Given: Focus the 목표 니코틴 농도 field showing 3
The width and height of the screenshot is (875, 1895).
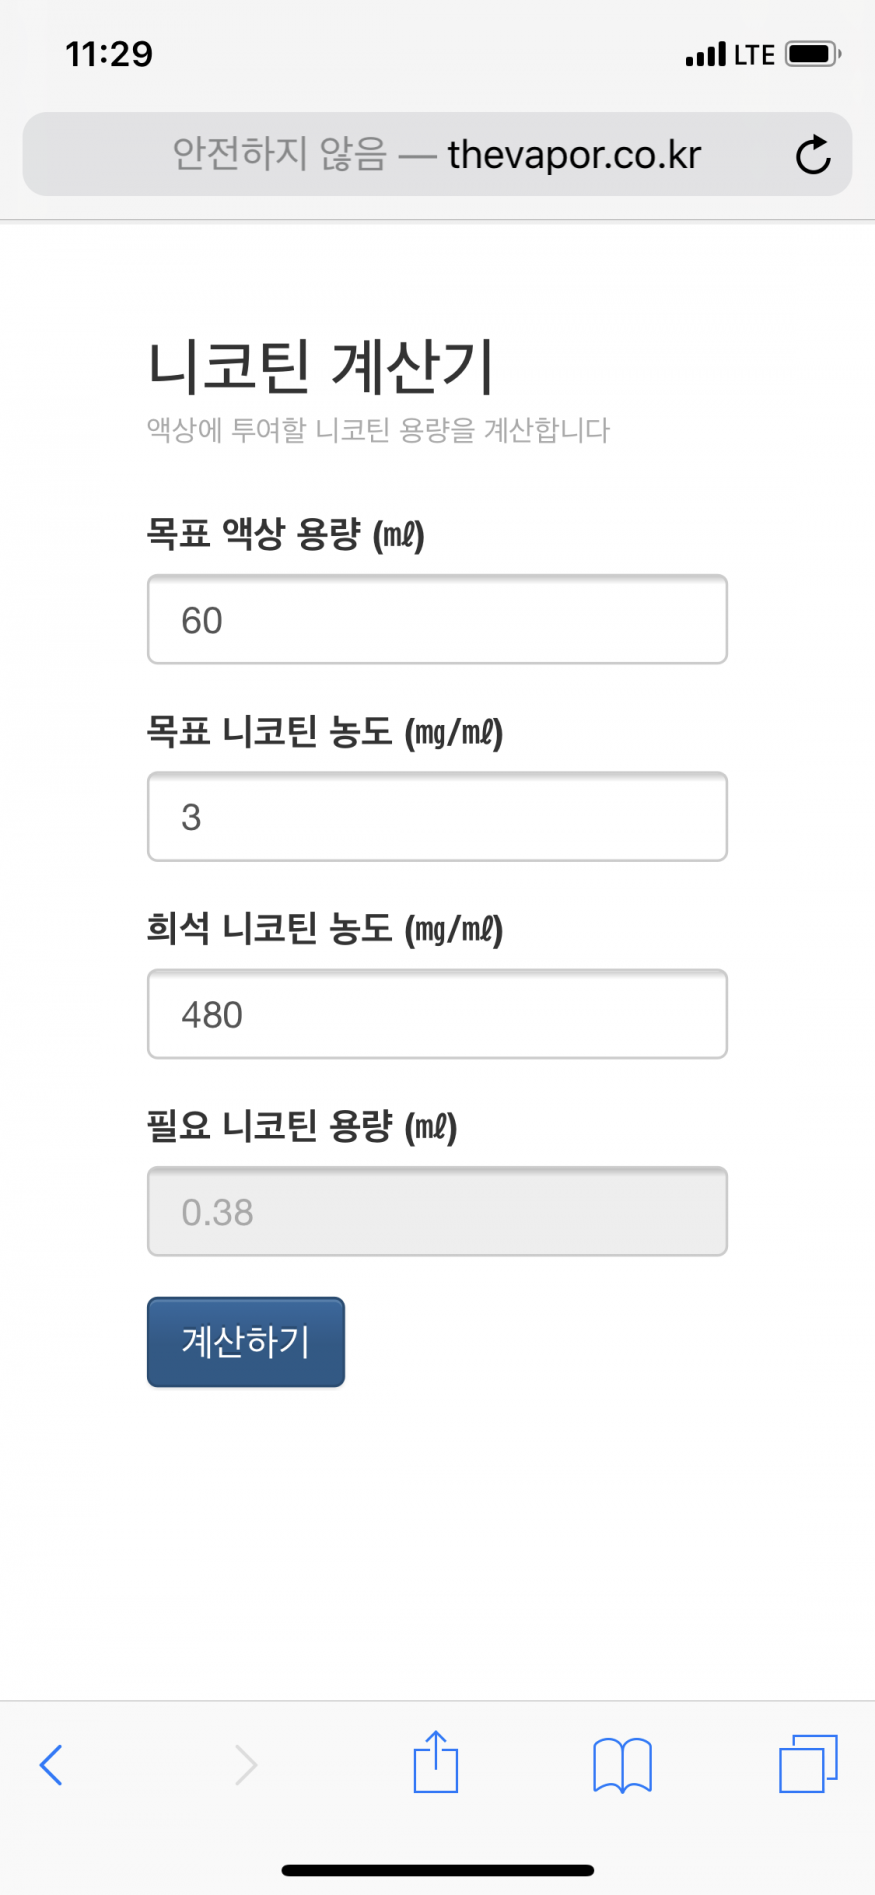Looking at the screenshot, I should point(437,817).
